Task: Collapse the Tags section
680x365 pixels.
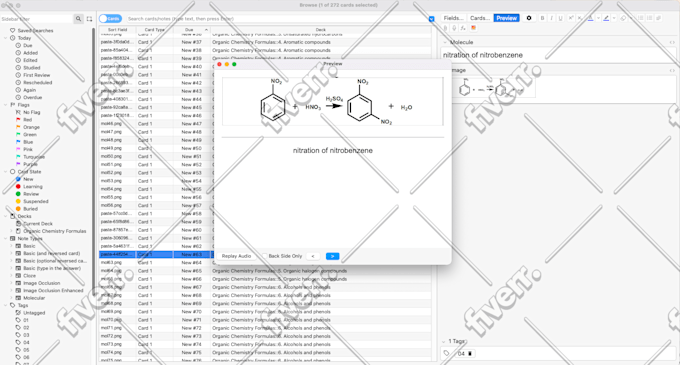Action: click(x=6, y=305)
